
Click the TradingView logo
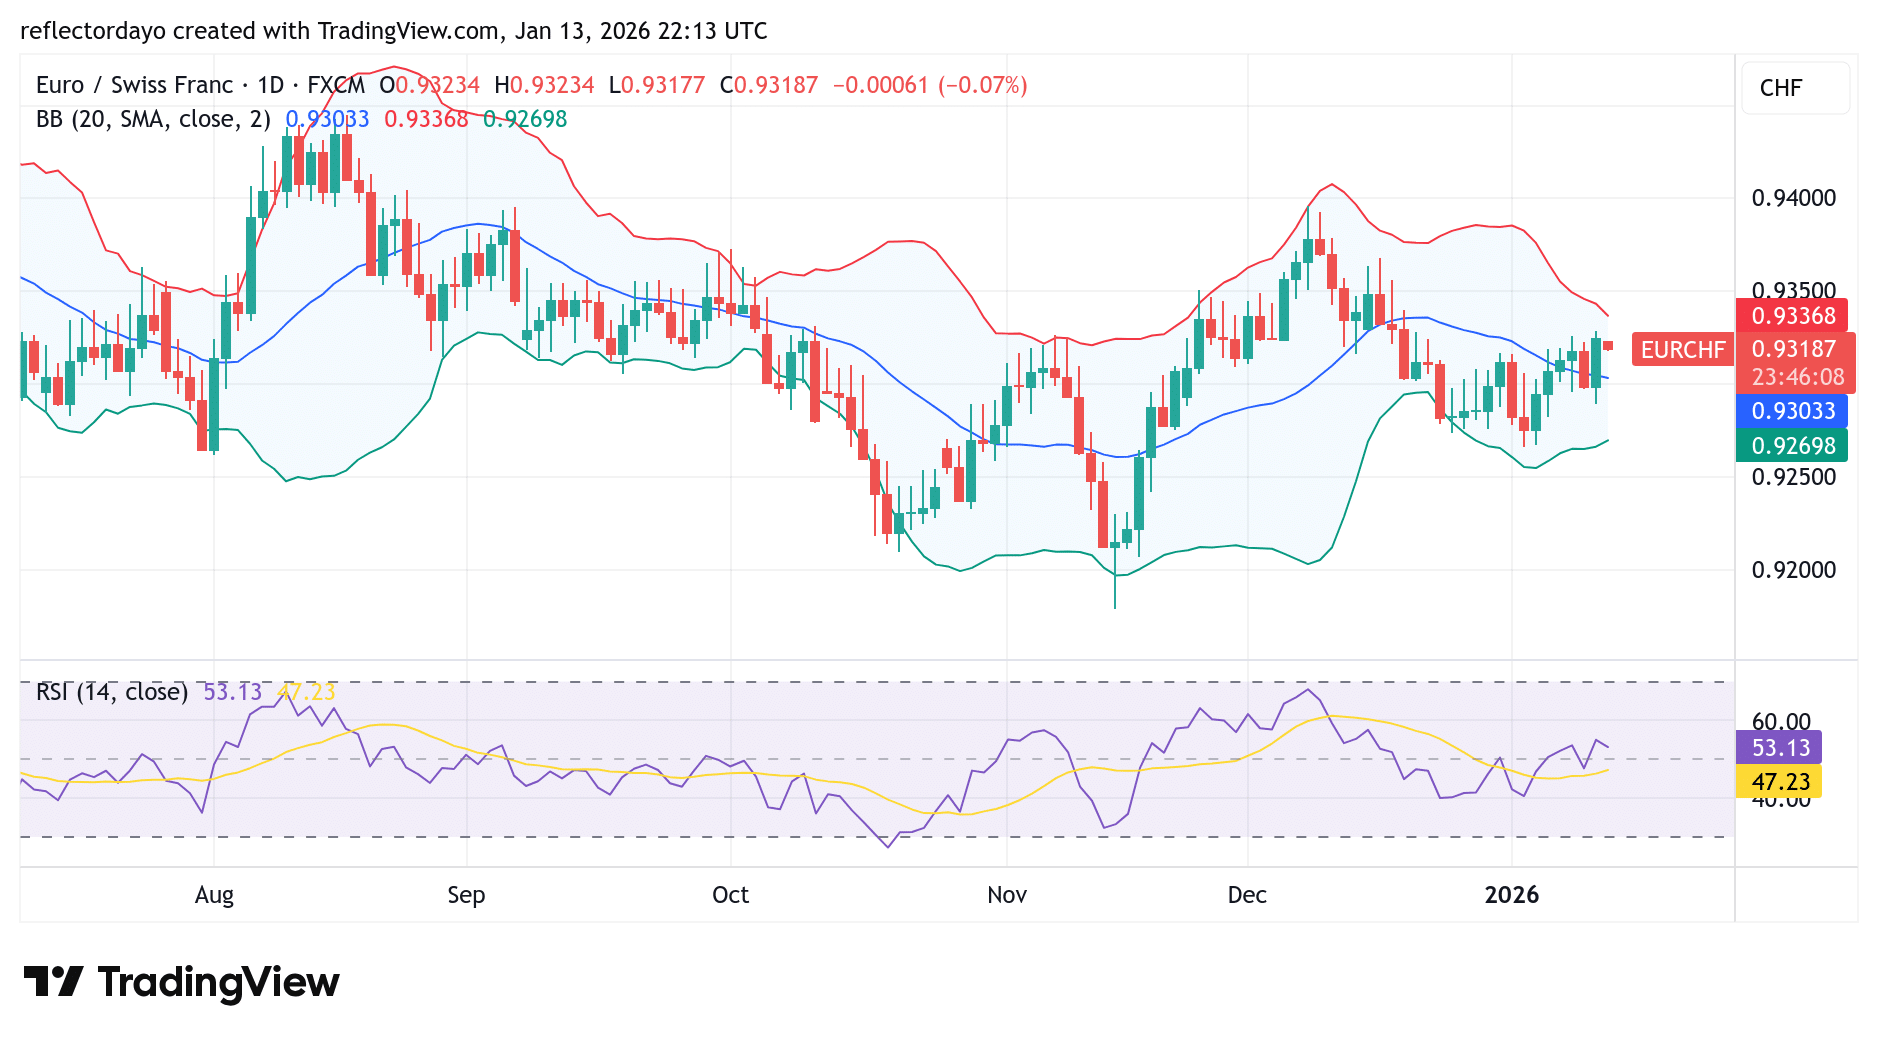click(x=180, y=983)
